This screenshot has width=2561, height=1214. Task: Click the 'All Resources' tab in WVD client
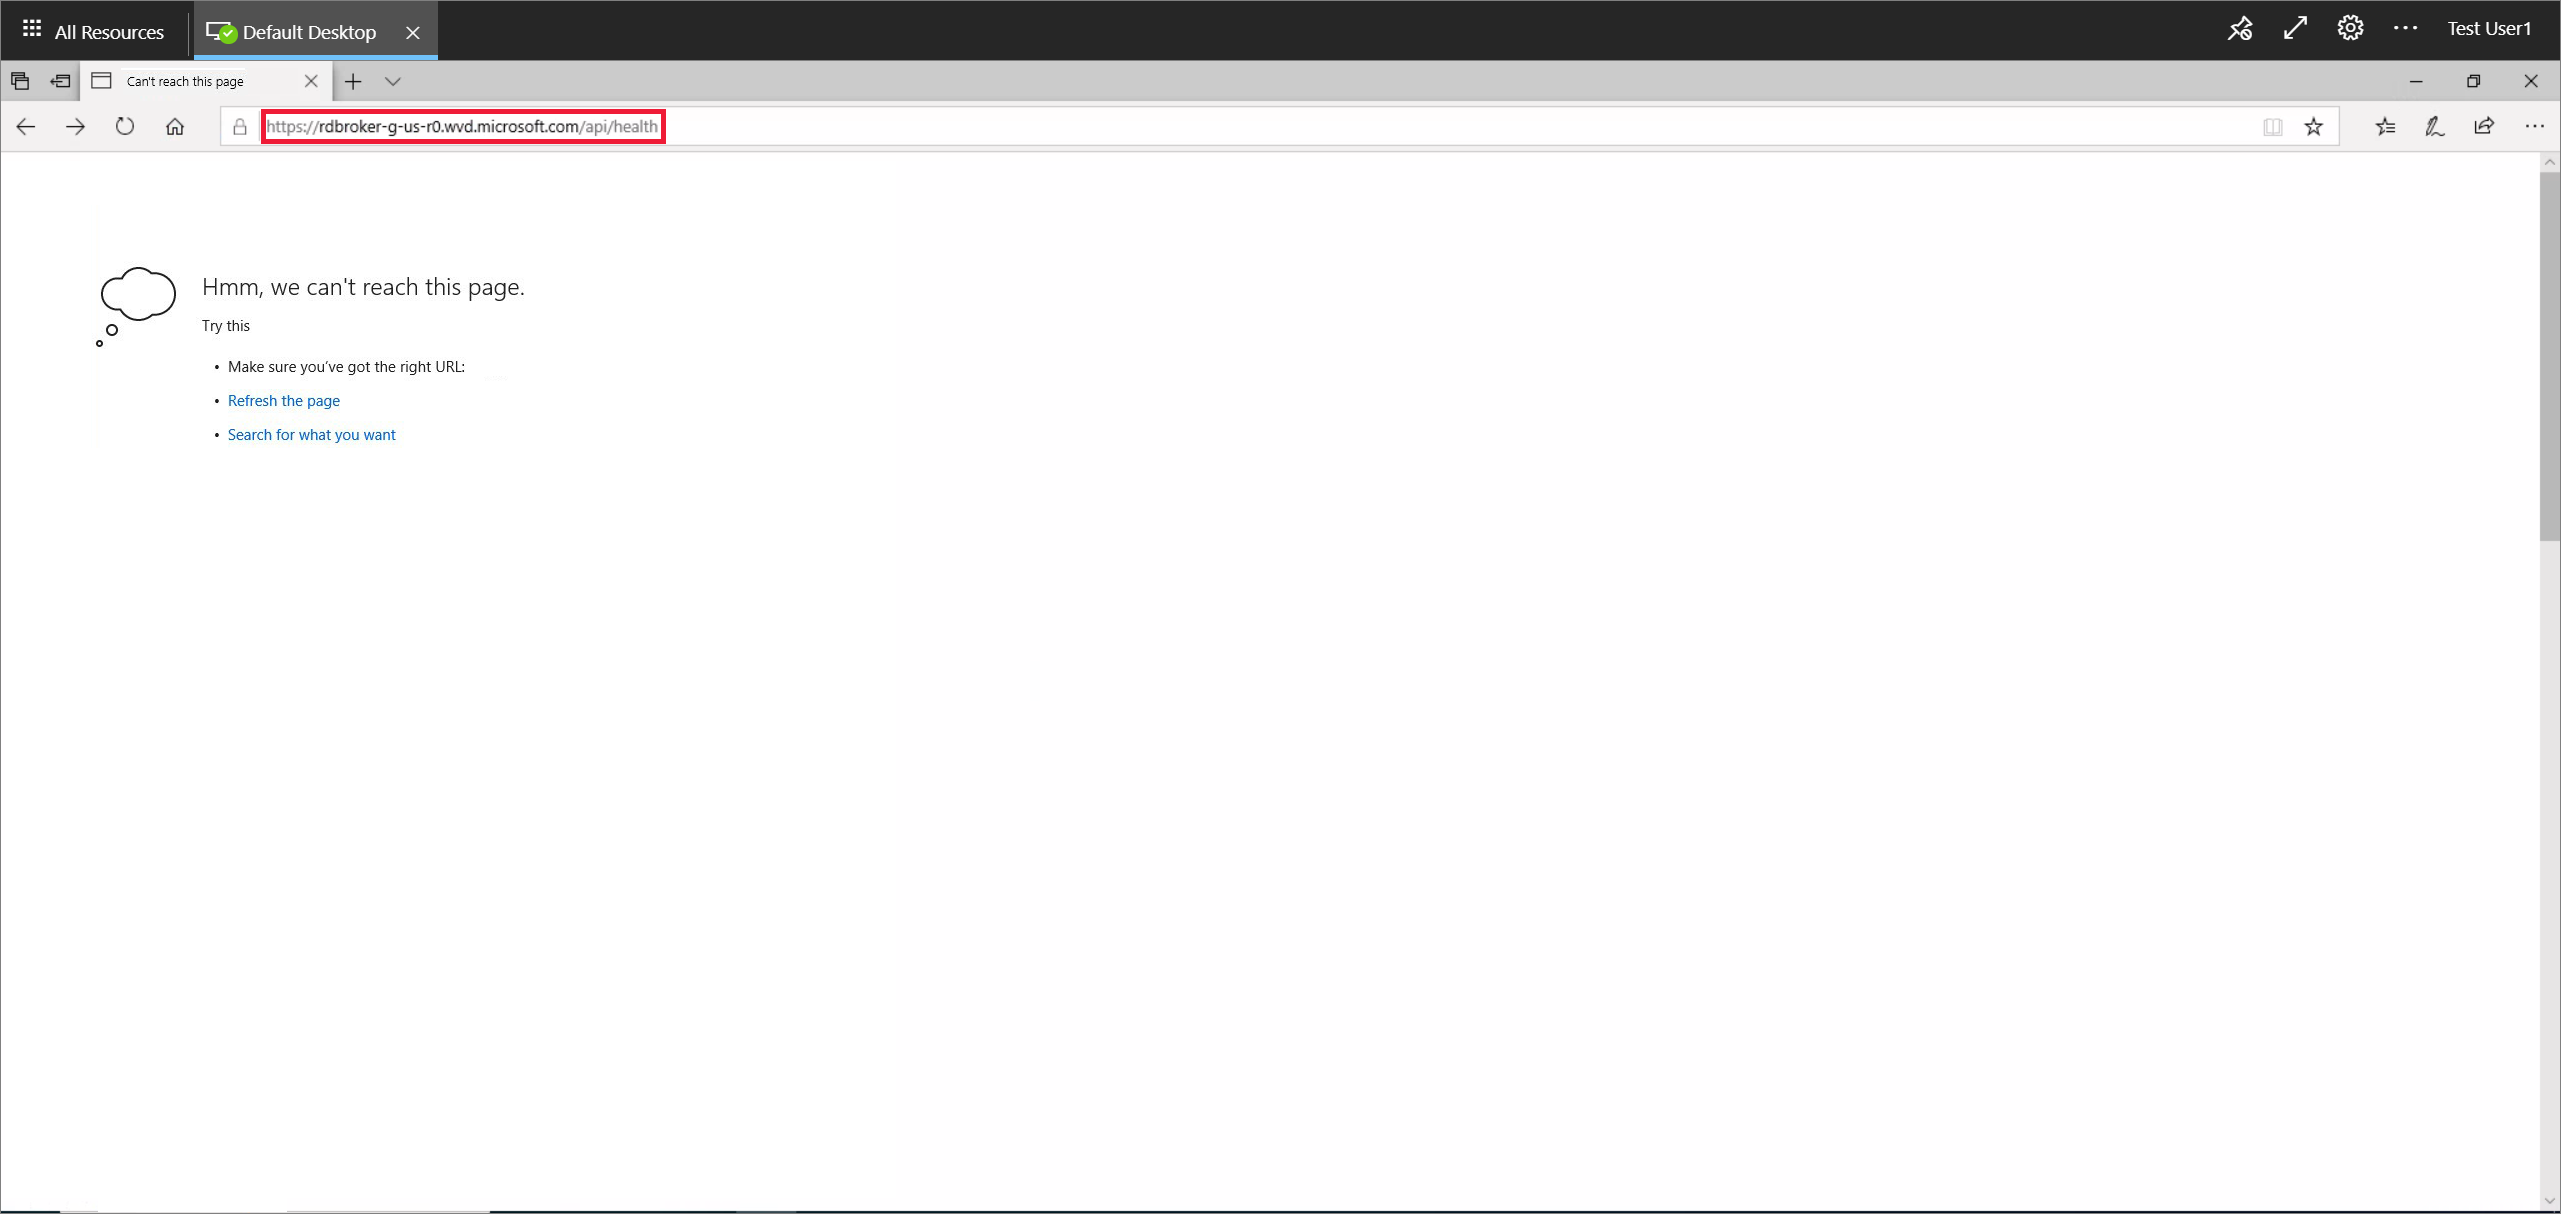click(x=95, y=29)
